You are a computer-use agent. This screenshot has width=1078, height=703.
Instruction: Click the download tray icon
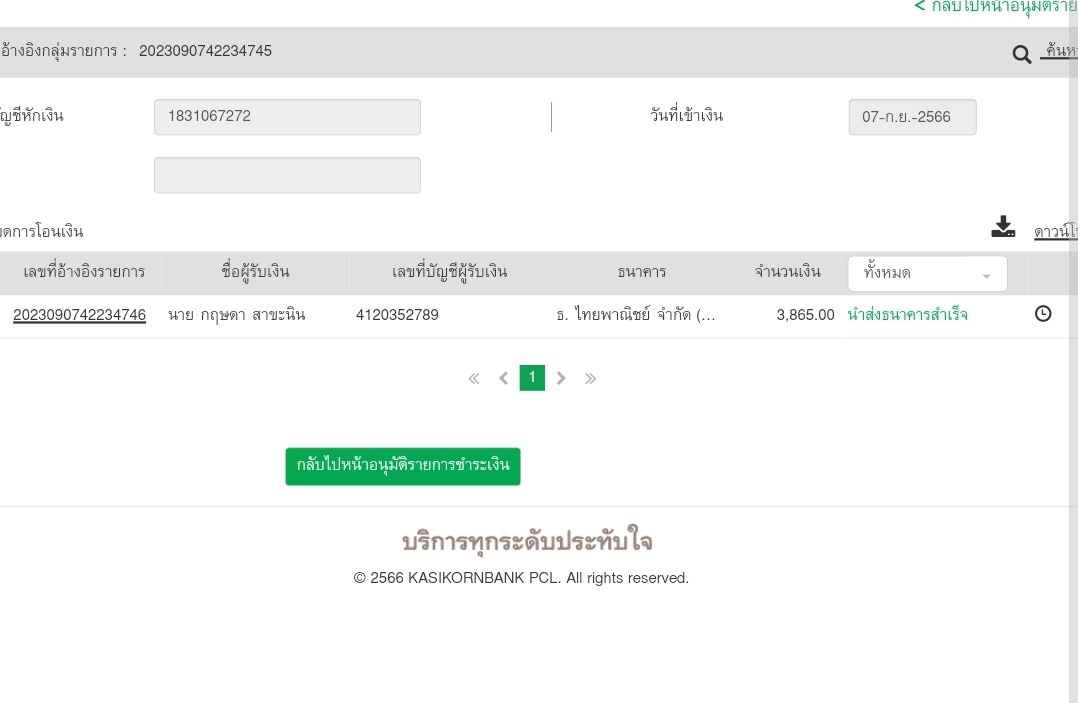point(1003,228)
